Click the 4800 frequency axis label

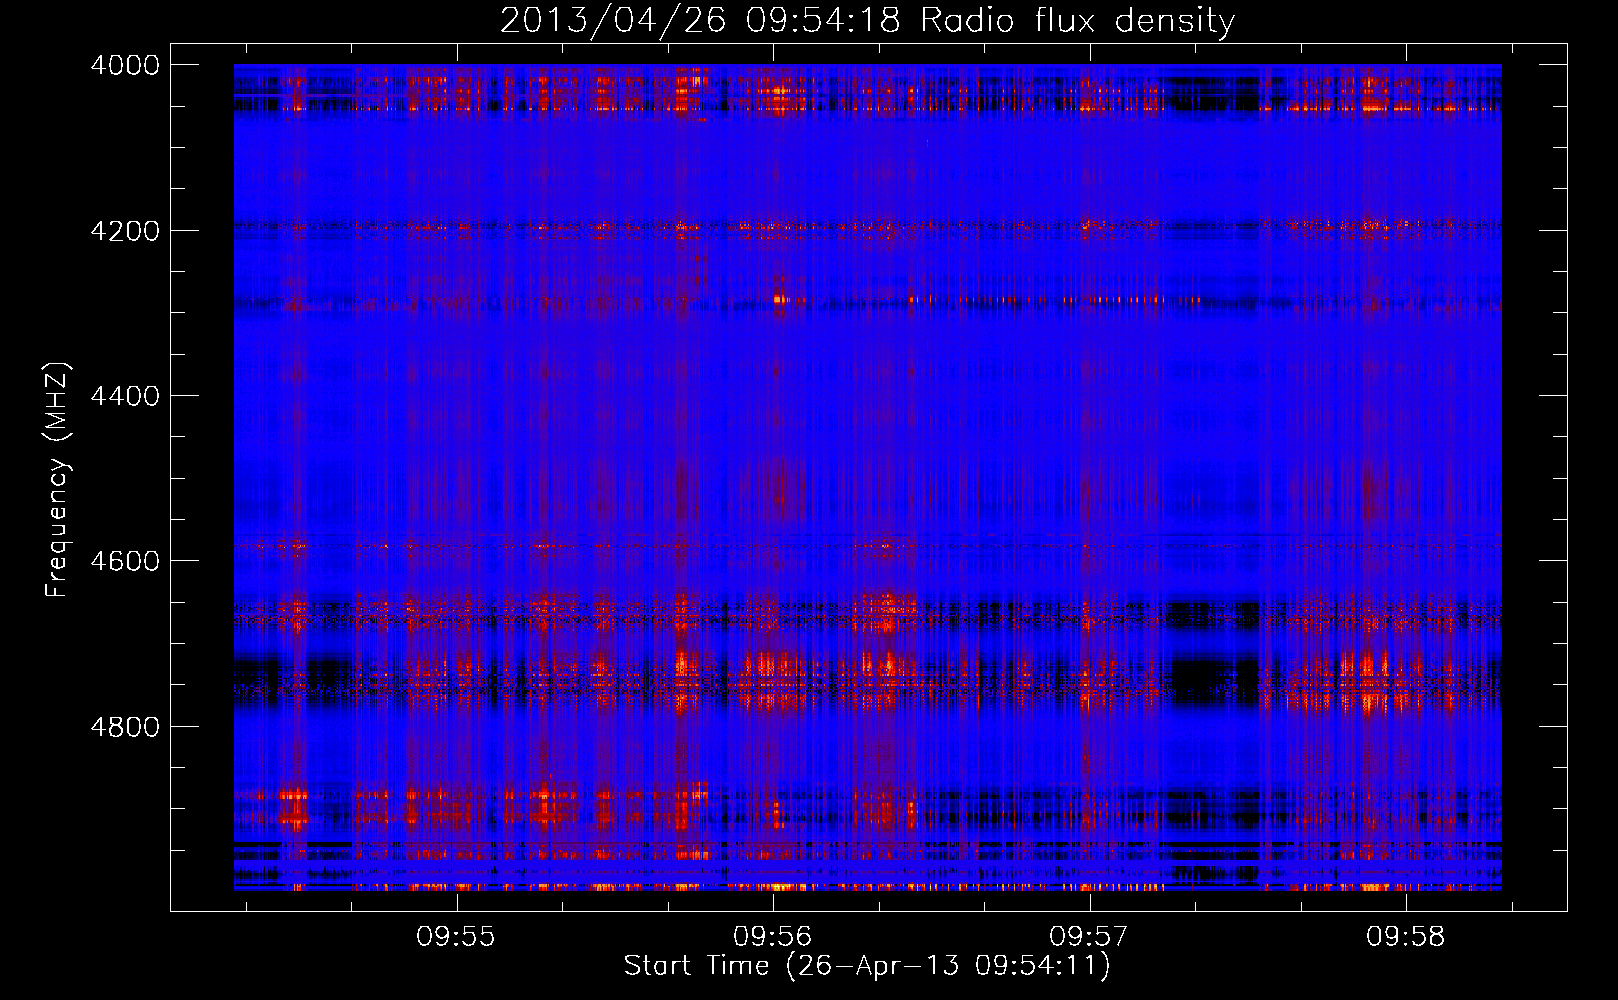pos(125,726)
